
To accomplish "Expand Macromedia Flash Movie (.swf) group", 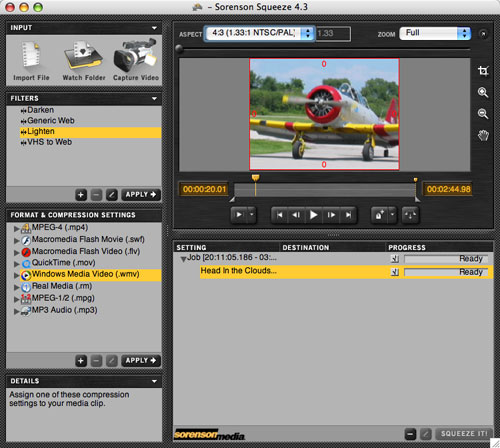I will tap(16, 240).
